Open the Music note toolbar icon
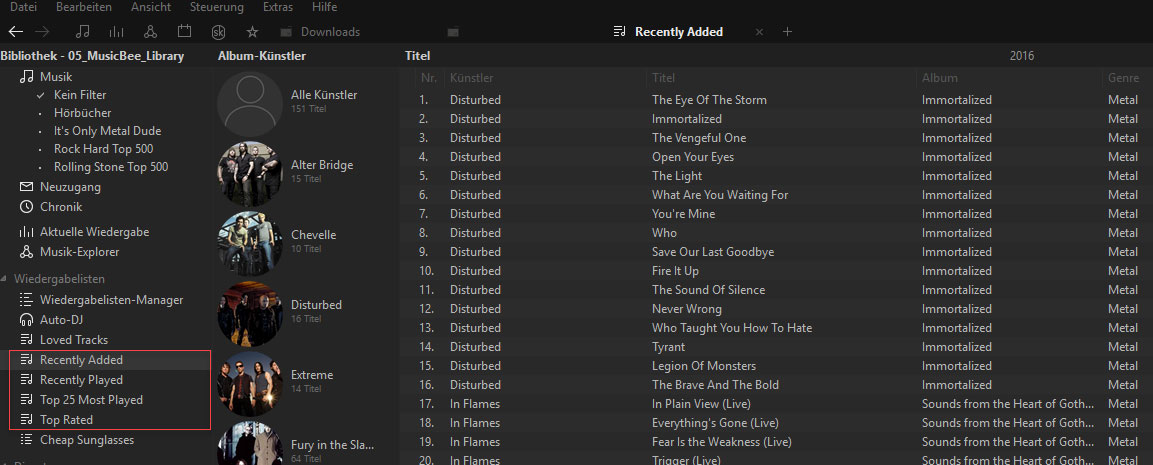 pos(83,32)
